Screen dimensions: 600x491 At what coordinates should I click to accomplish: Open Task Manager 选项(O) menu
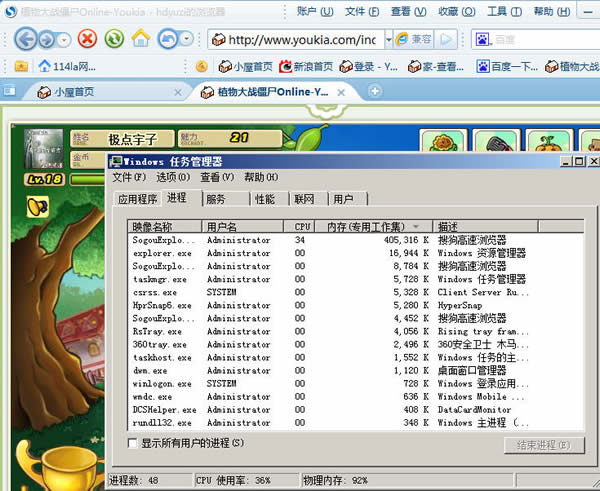coord(173,177)
